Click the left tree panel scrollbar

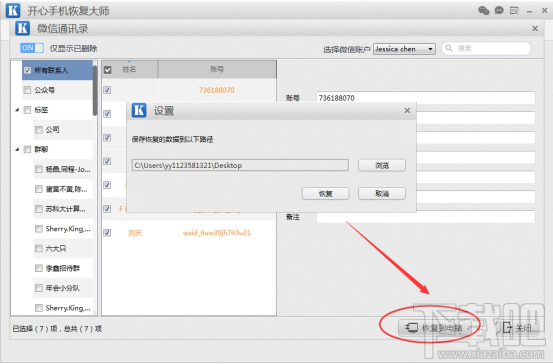click(95, 91)
